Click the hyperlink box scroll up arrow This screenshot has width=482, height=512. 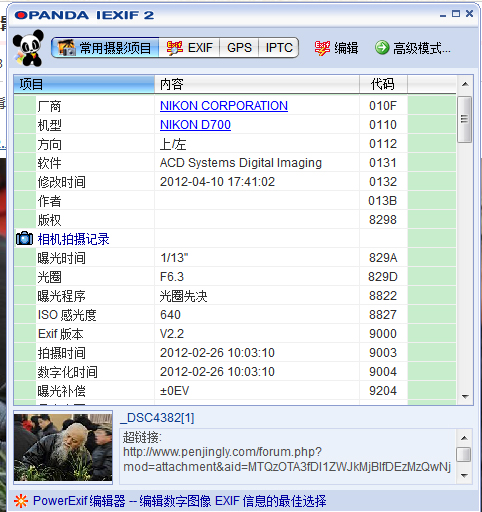tap(464, 438)
